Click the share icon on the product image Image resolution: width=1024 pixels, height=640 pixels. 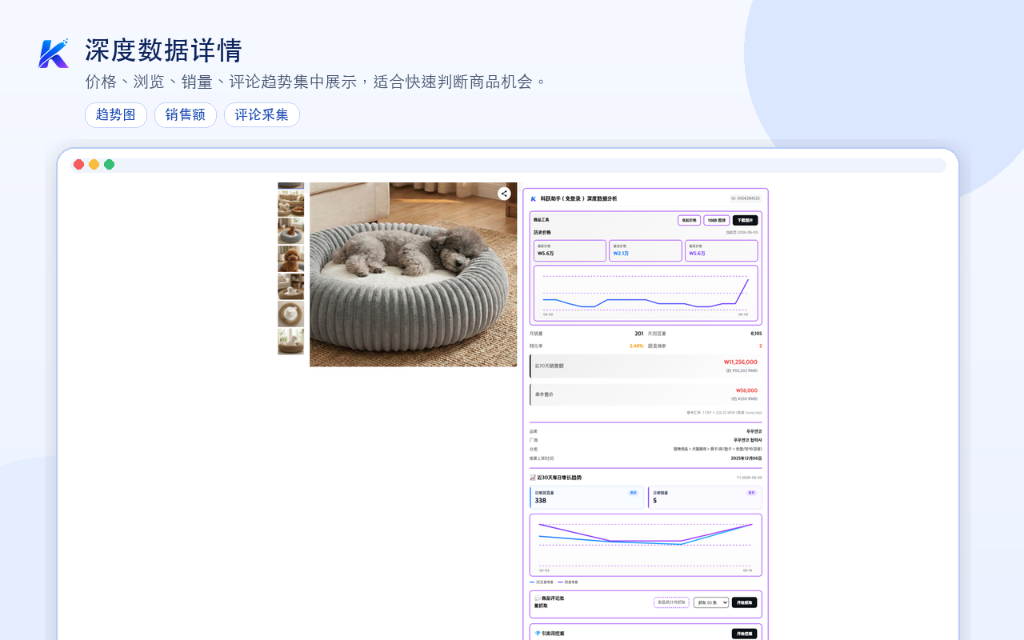coord(504,193)
